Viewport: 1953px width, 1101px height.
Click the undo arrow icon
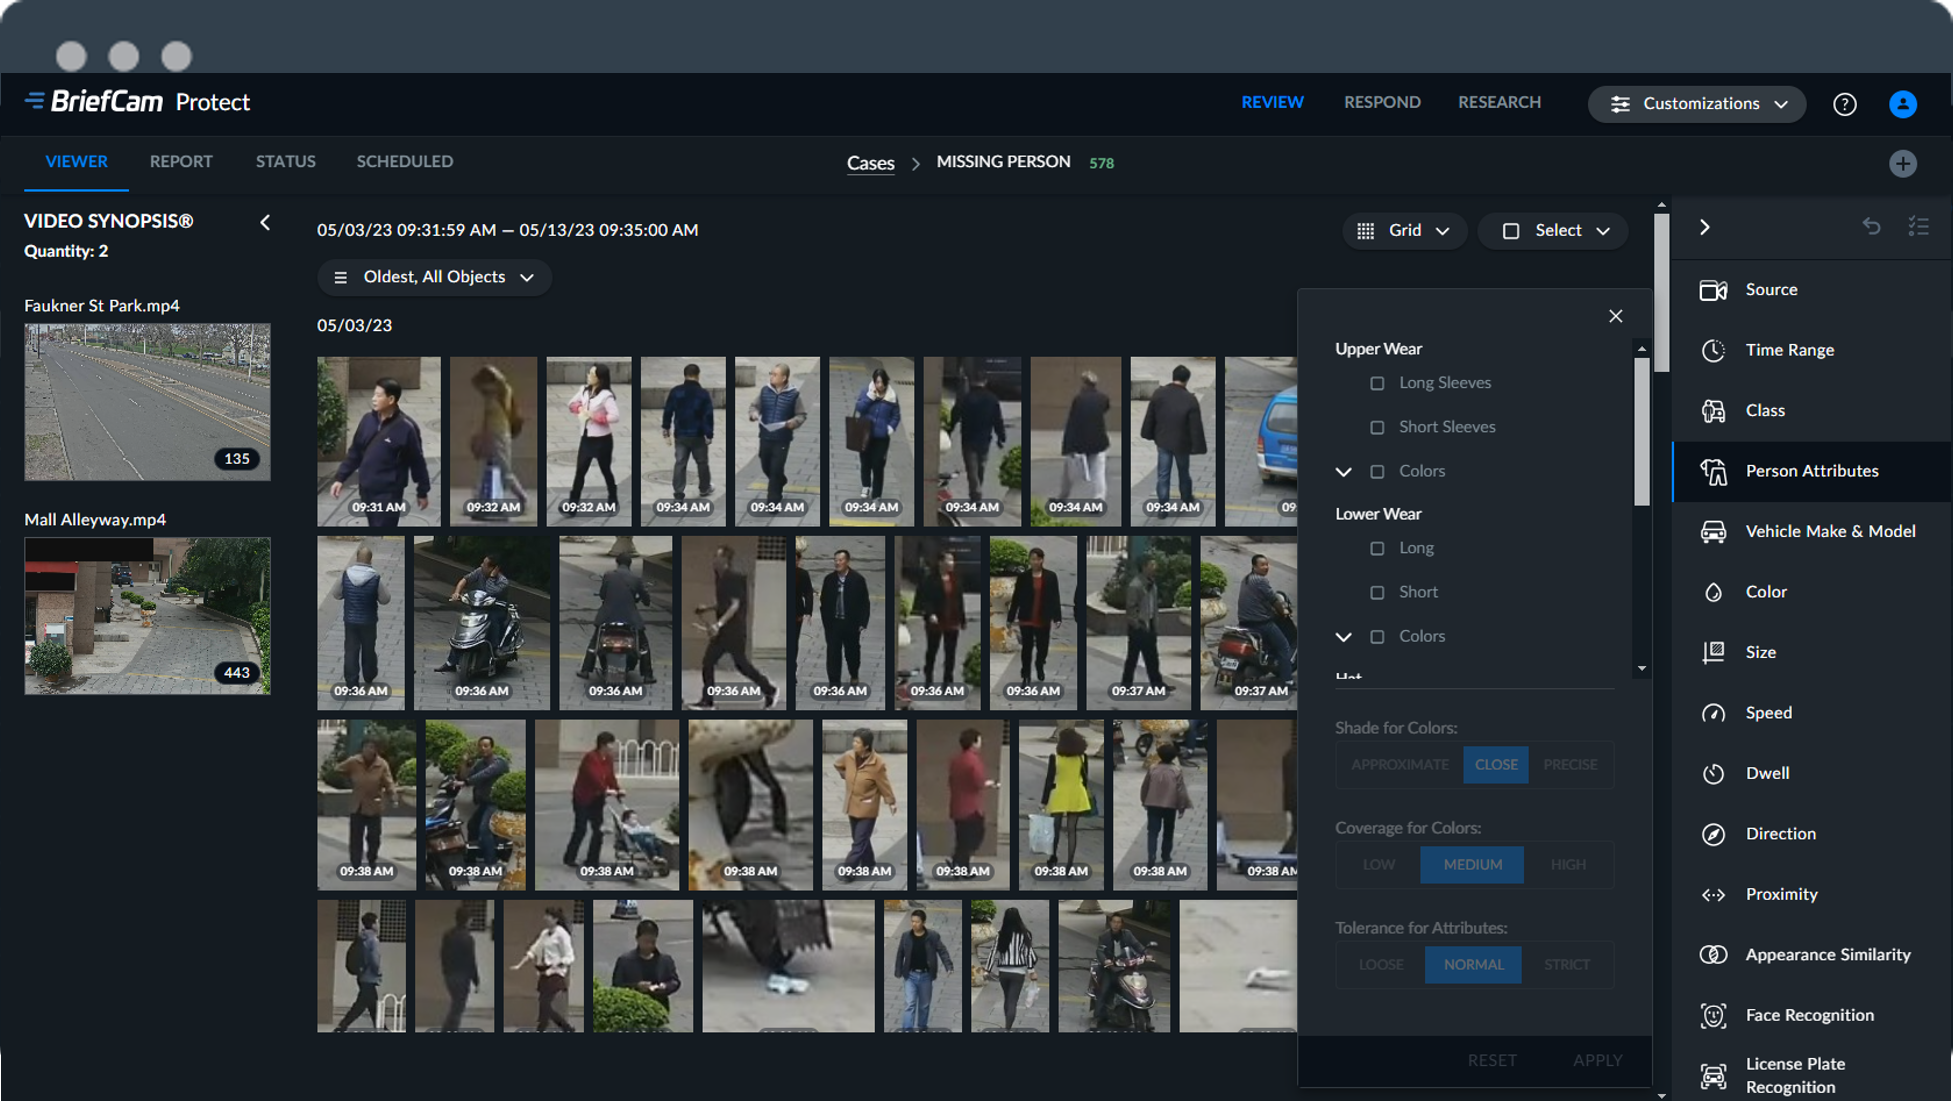1871,227
